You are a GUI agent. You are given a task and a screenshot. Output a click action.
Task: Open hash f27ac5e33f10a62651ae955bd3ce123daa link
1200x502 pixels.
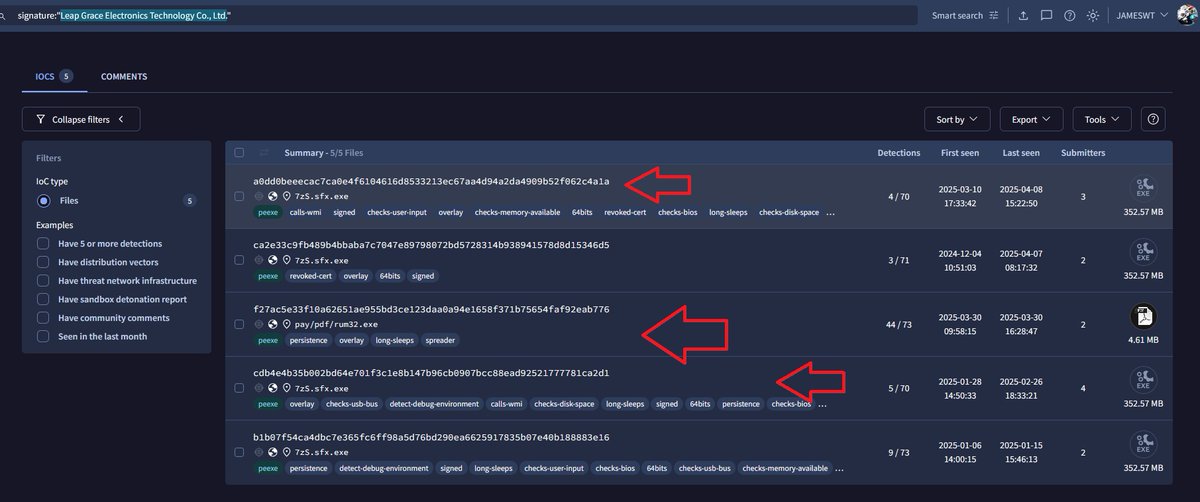pos(431,309)
